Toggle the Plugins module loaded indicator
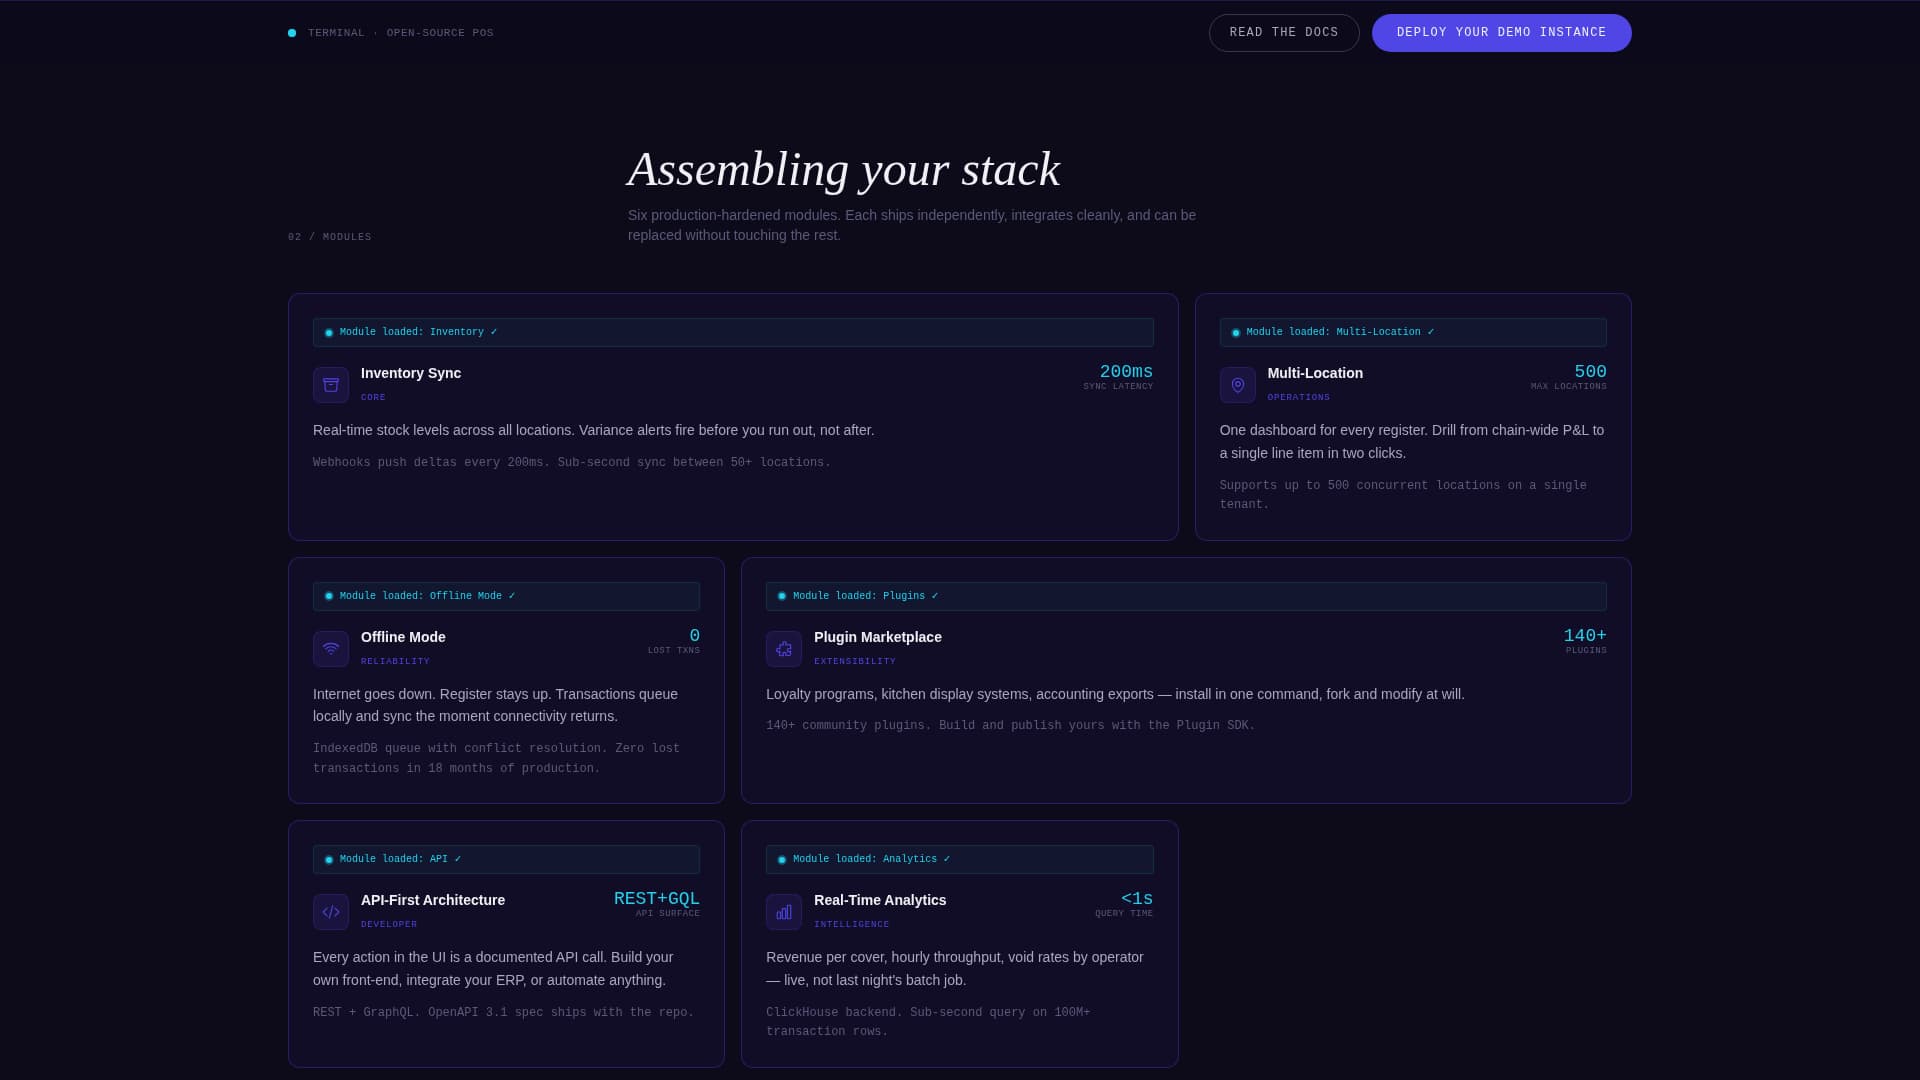 point(782,596)
